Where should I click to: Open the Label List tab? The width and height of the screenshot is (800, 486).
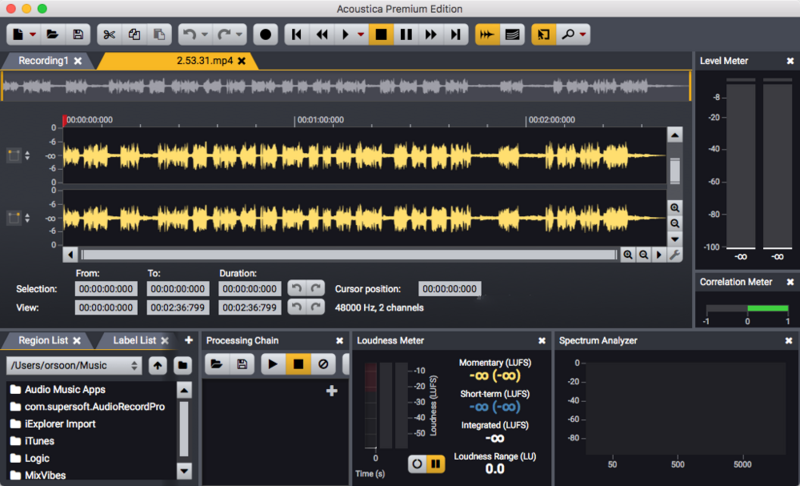[134, 340]
